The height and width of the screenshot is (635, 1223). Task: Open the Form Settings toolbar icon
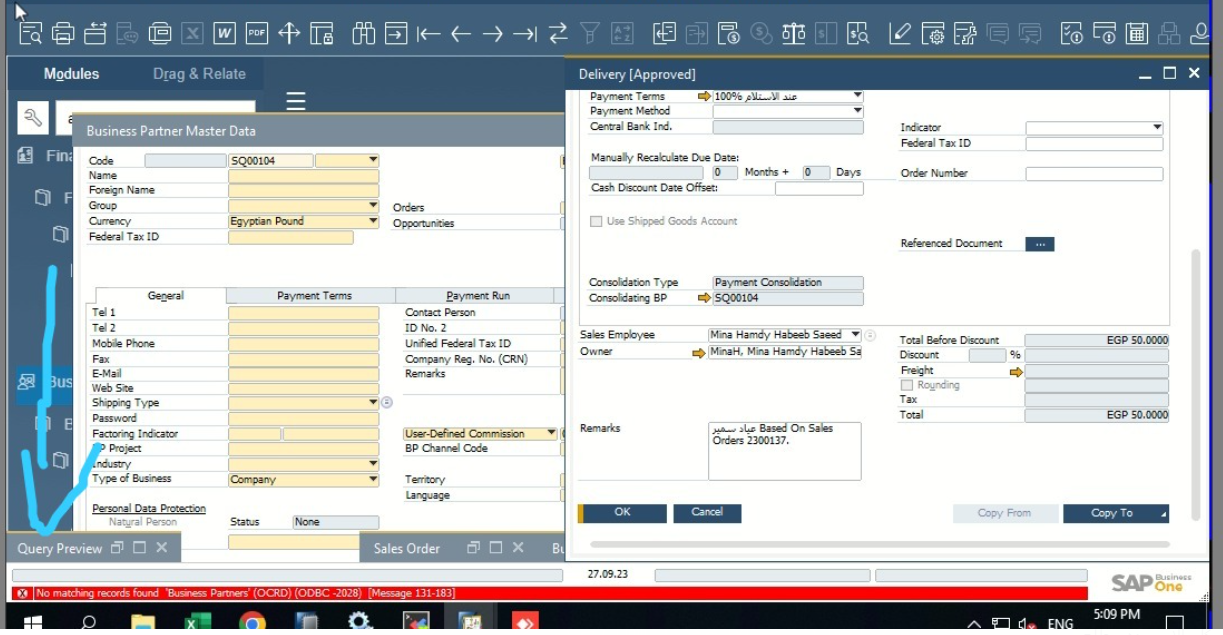(x=932, y=34)
